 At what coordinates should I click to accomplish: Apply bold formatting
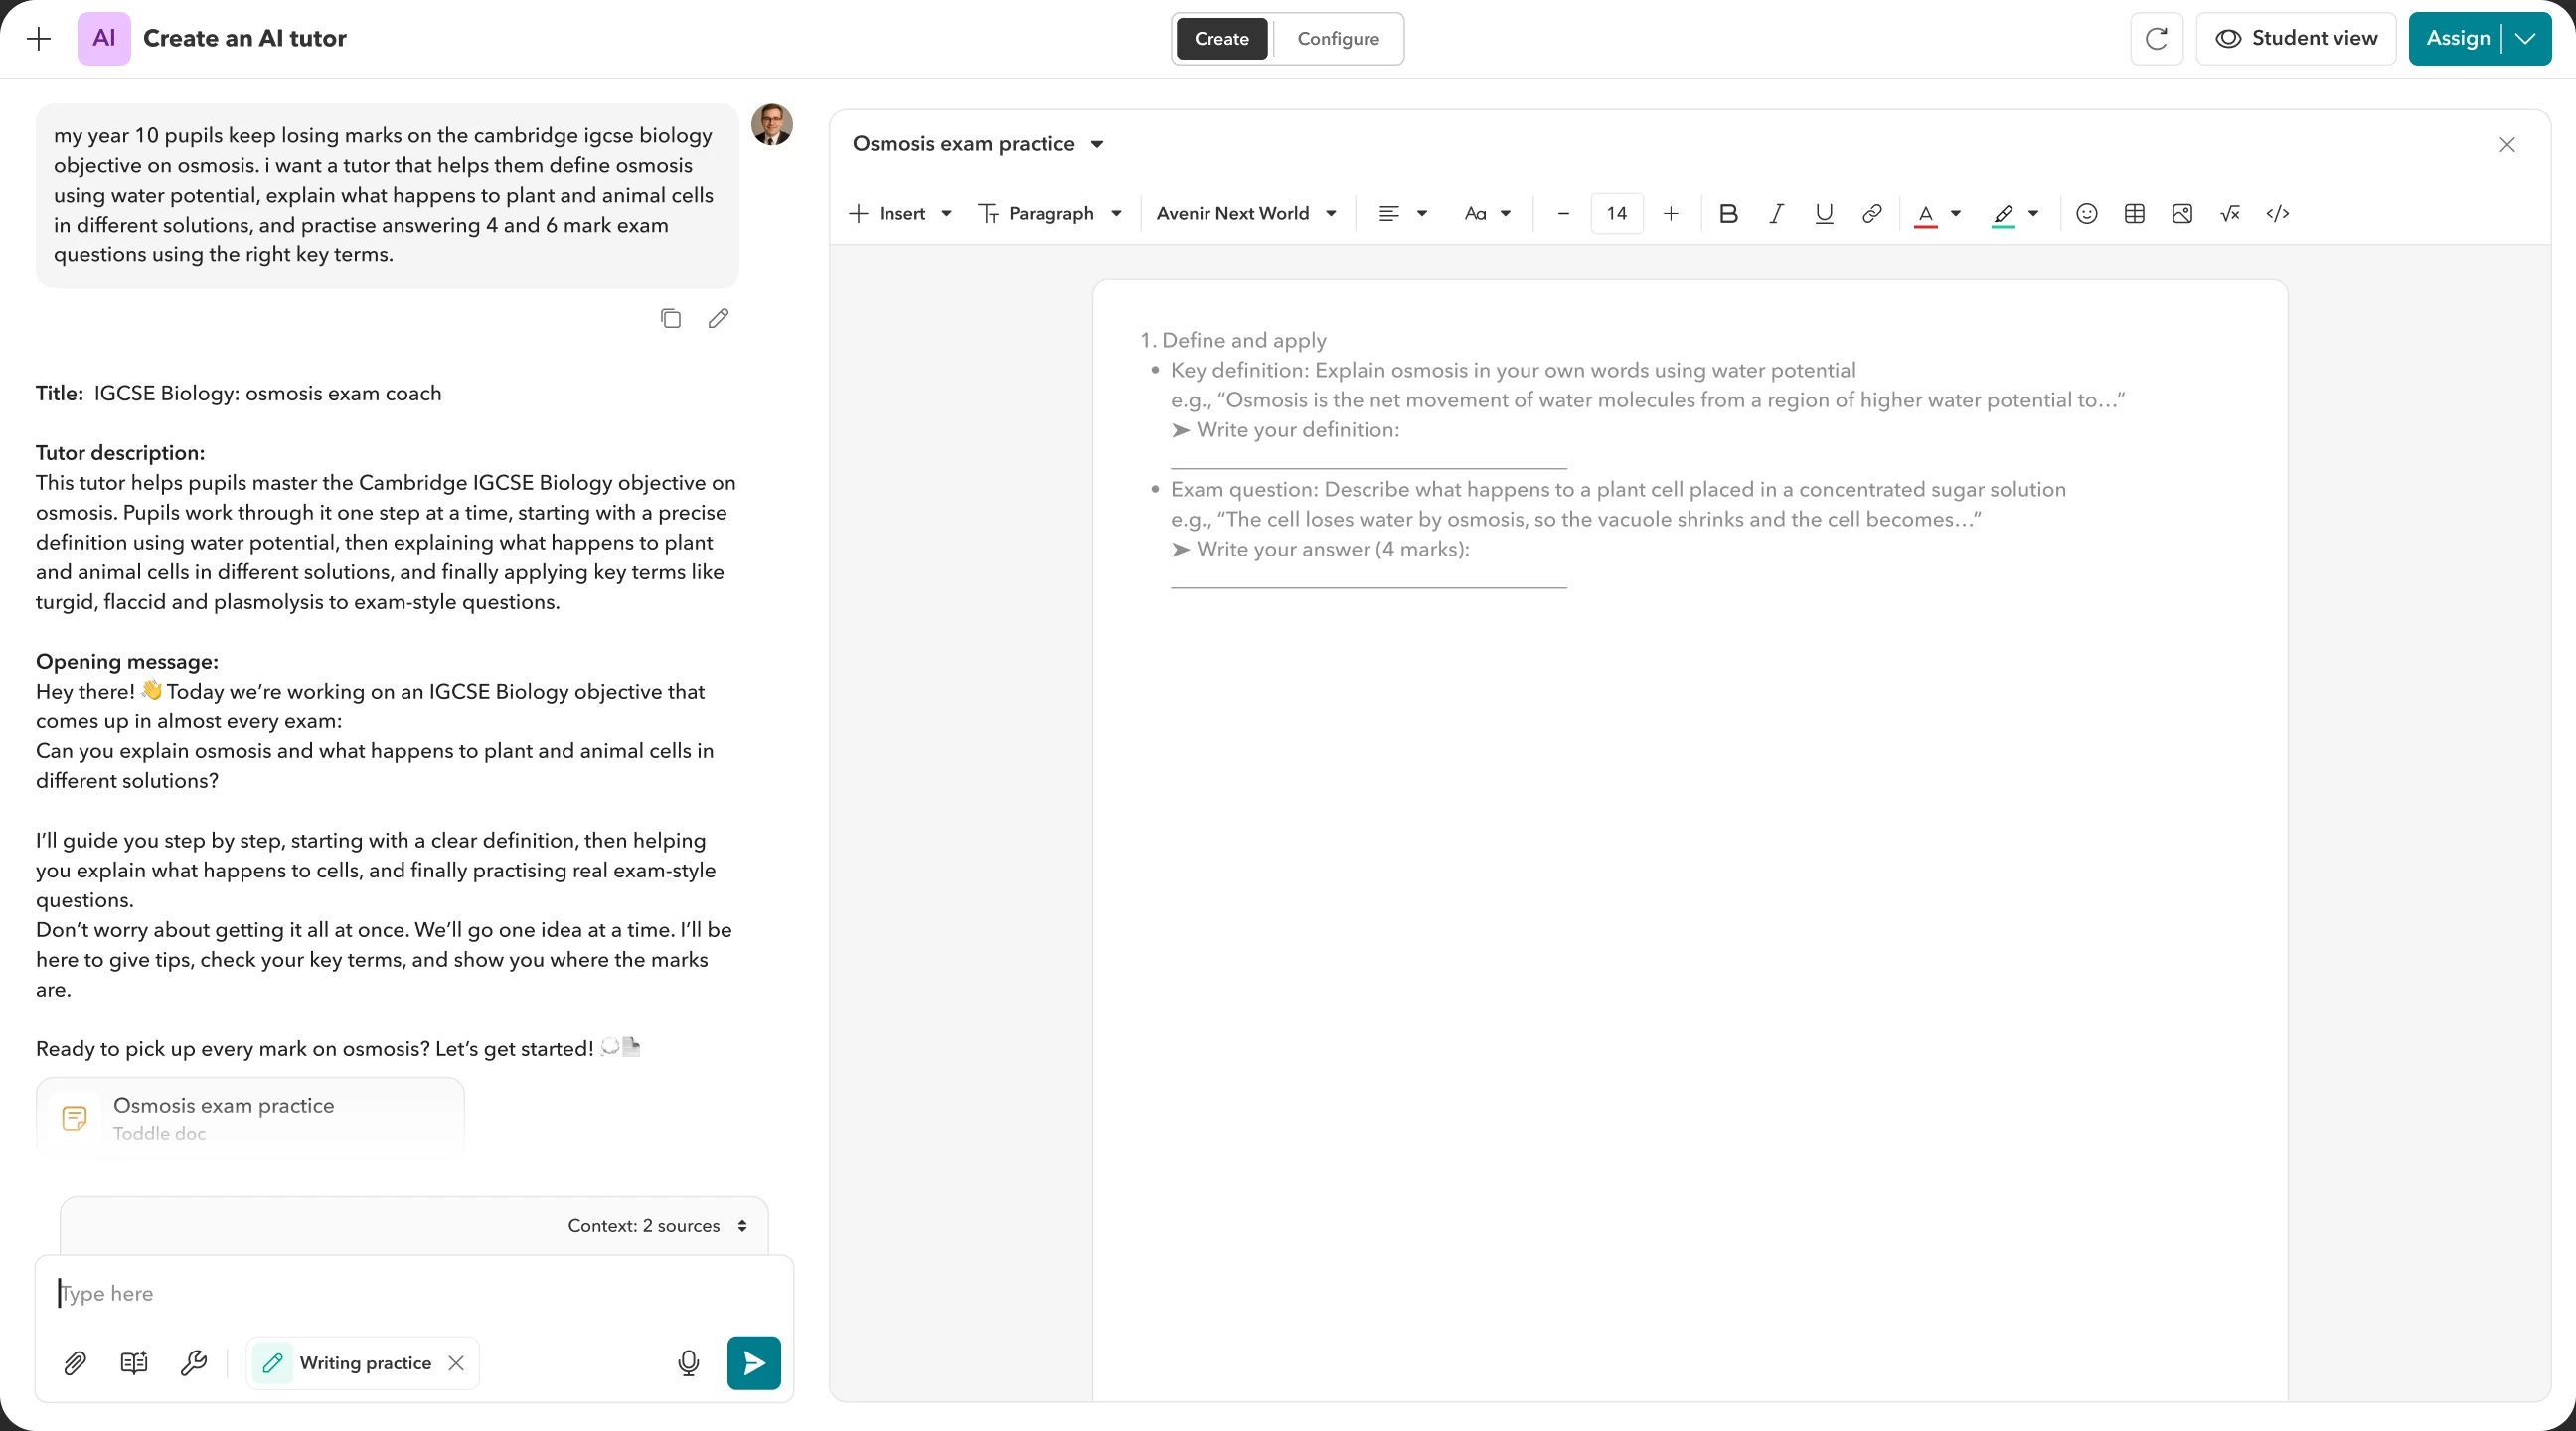pyautogui.click(x=1728, y=213)
